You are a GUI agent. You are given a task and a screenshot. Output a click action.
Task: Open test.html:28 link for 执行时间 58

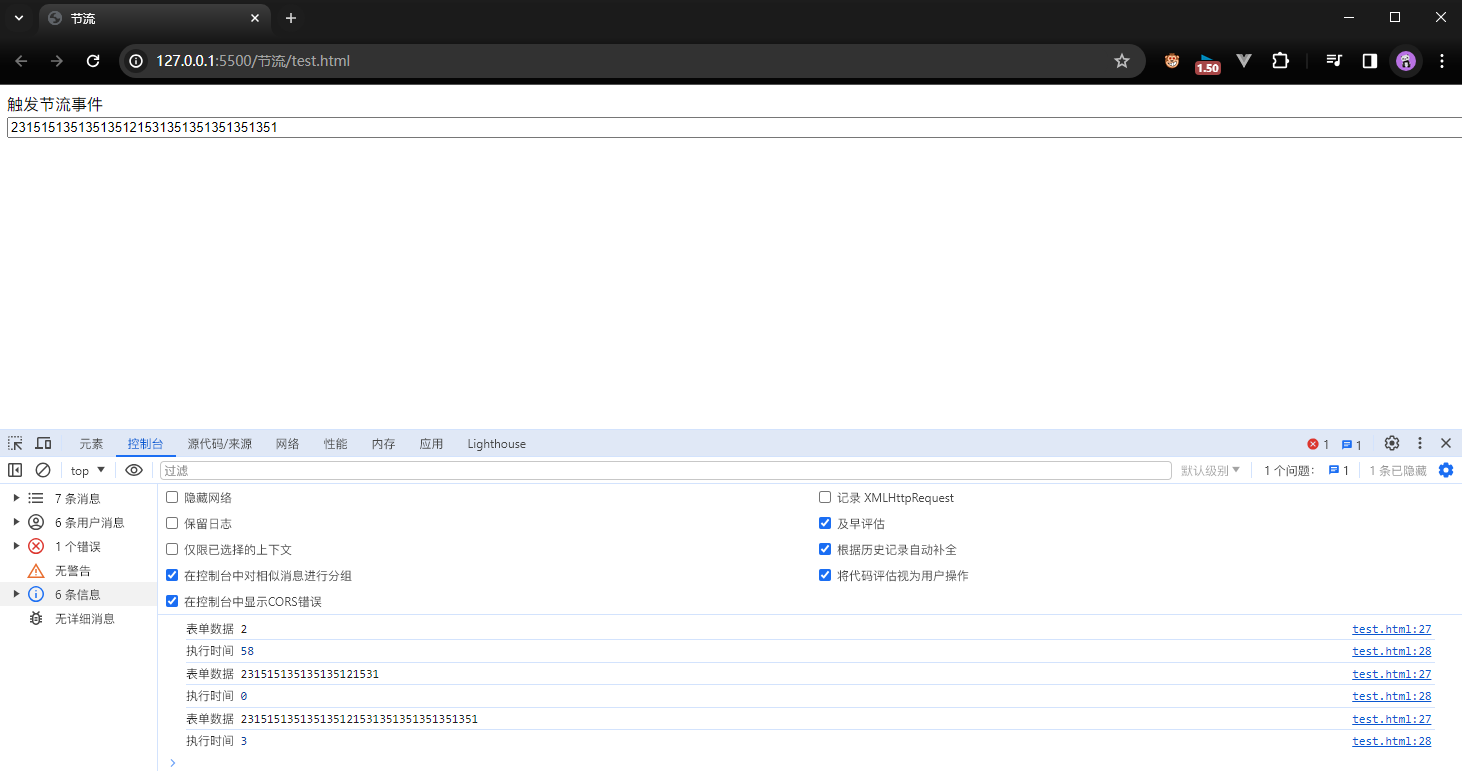point(1392,651)
